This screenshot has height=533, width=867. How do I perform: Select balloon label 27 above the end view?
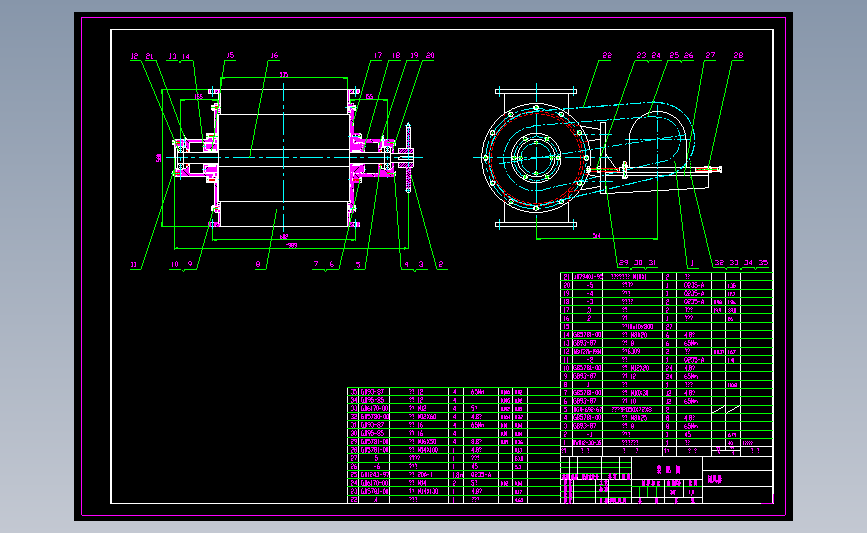(710, 55)
